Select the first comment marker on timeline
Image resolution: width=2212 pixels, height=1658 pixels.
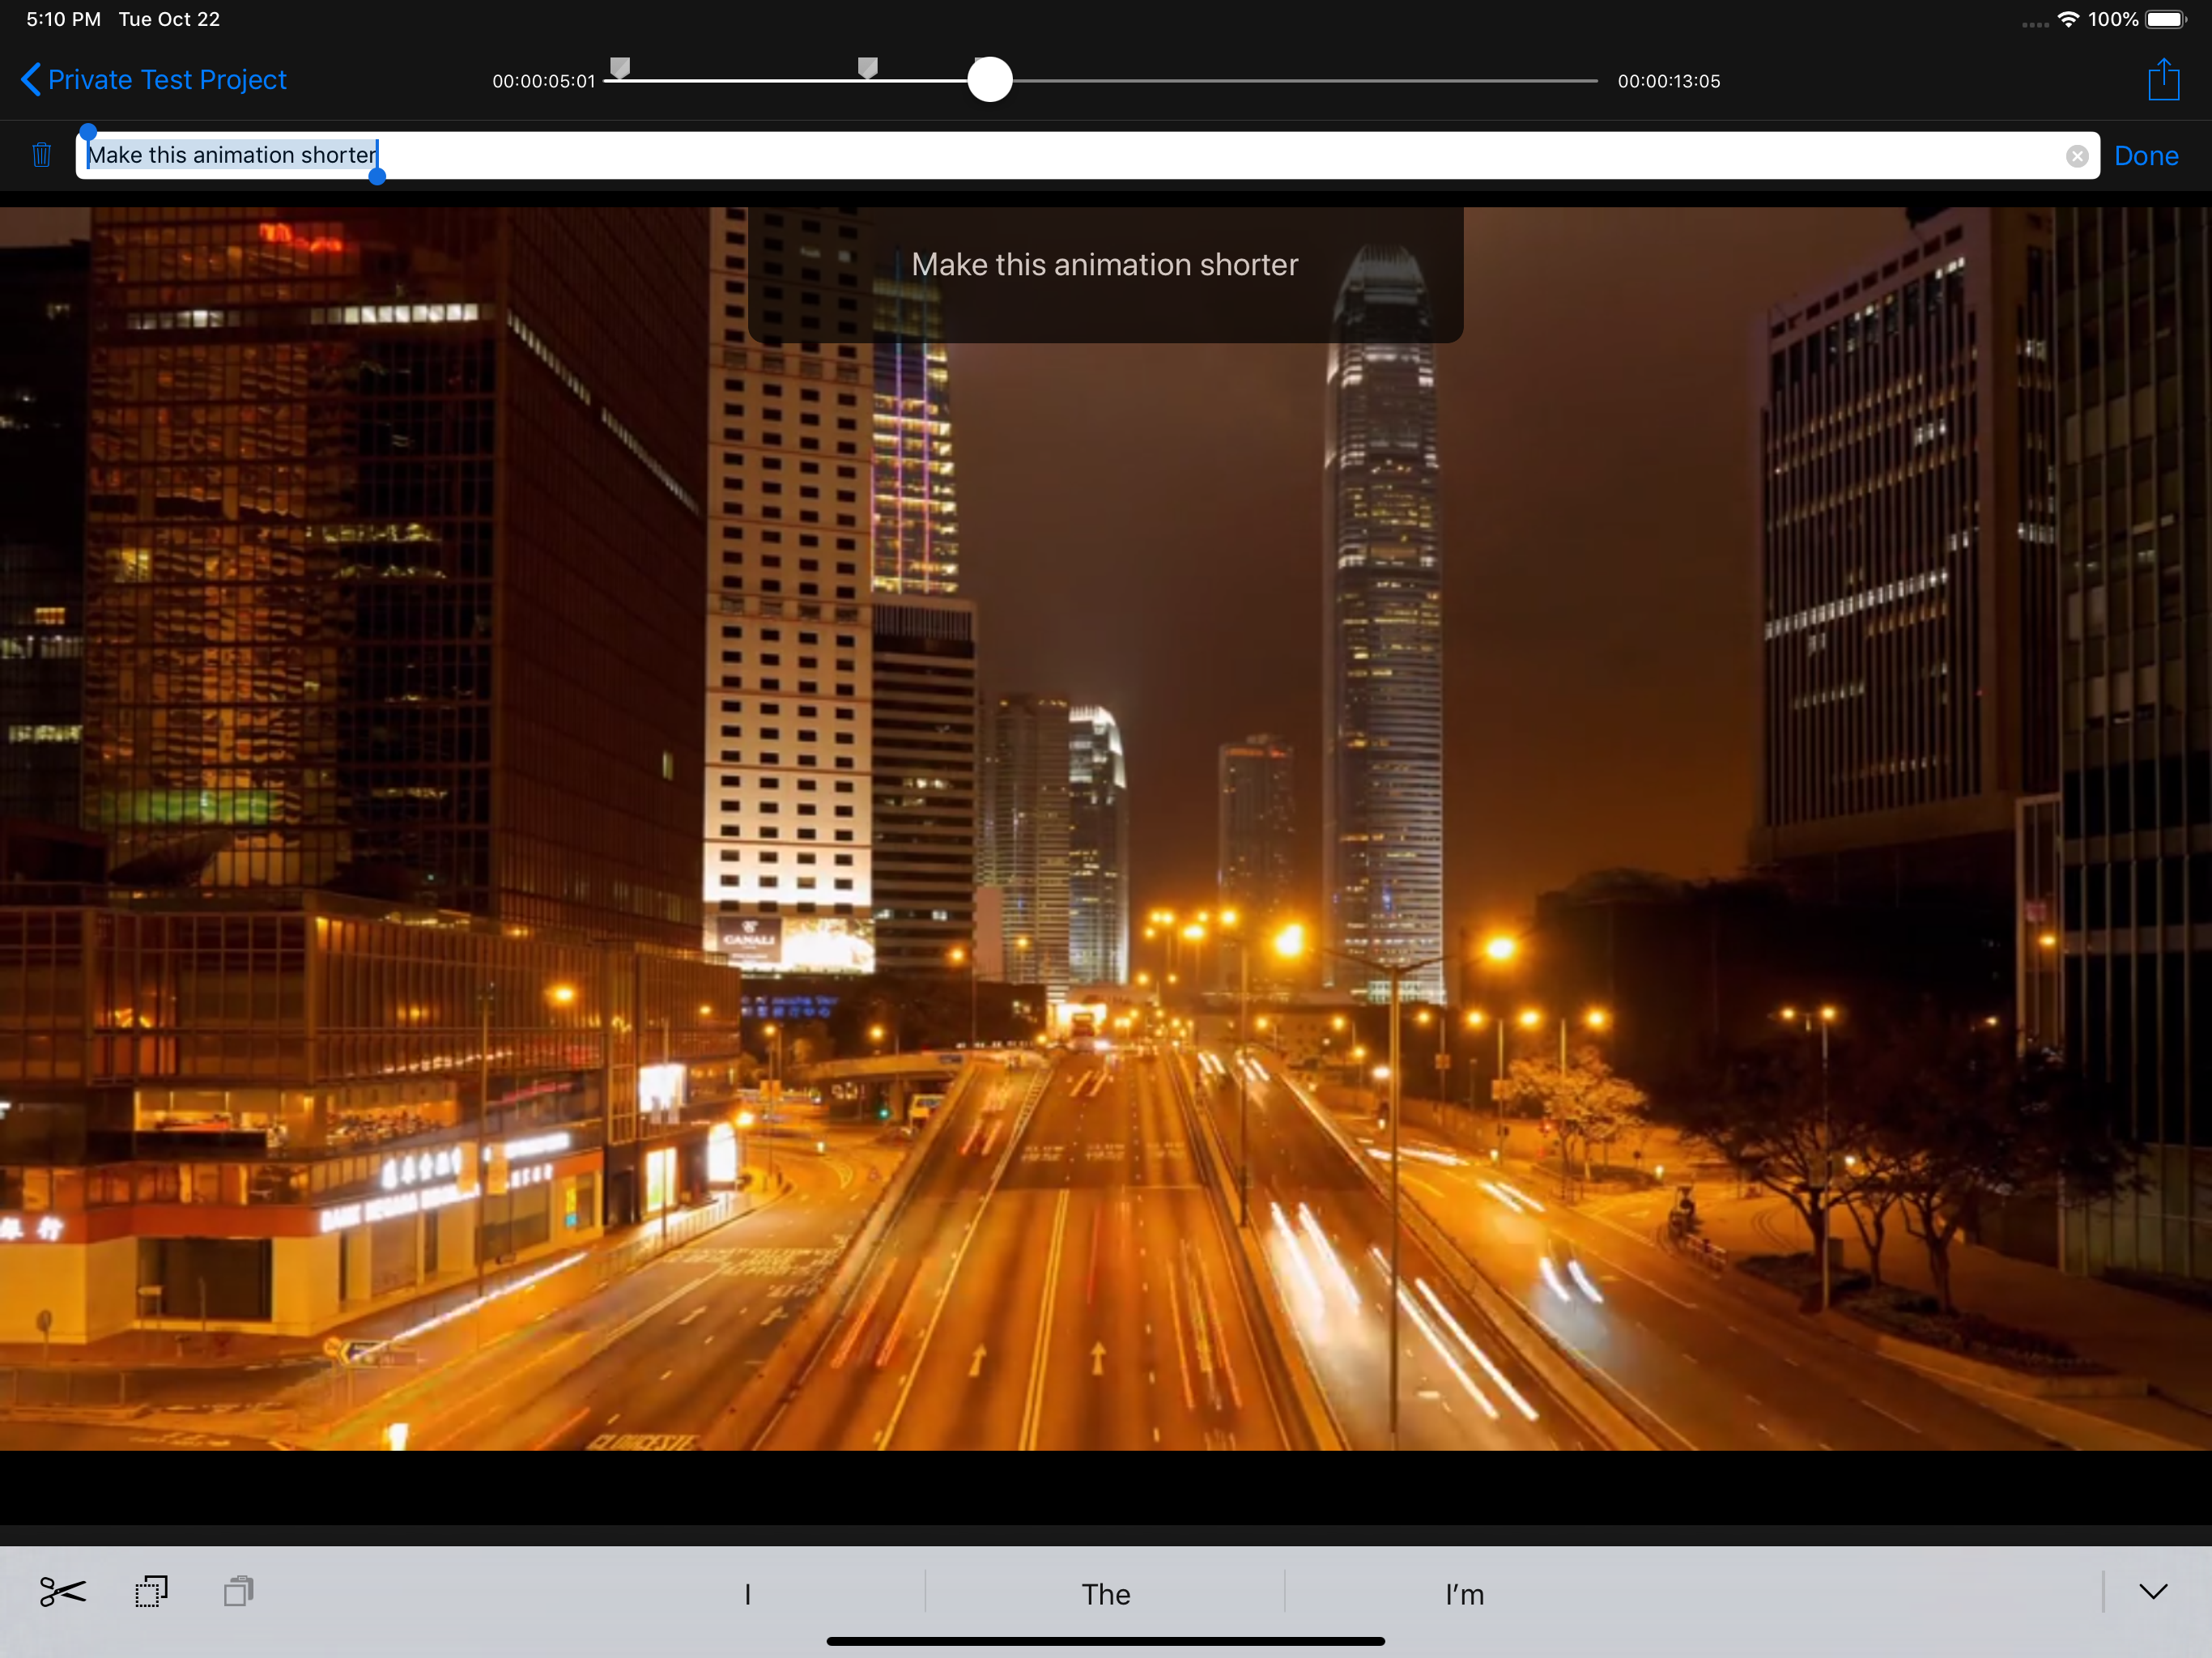point(620,68)
